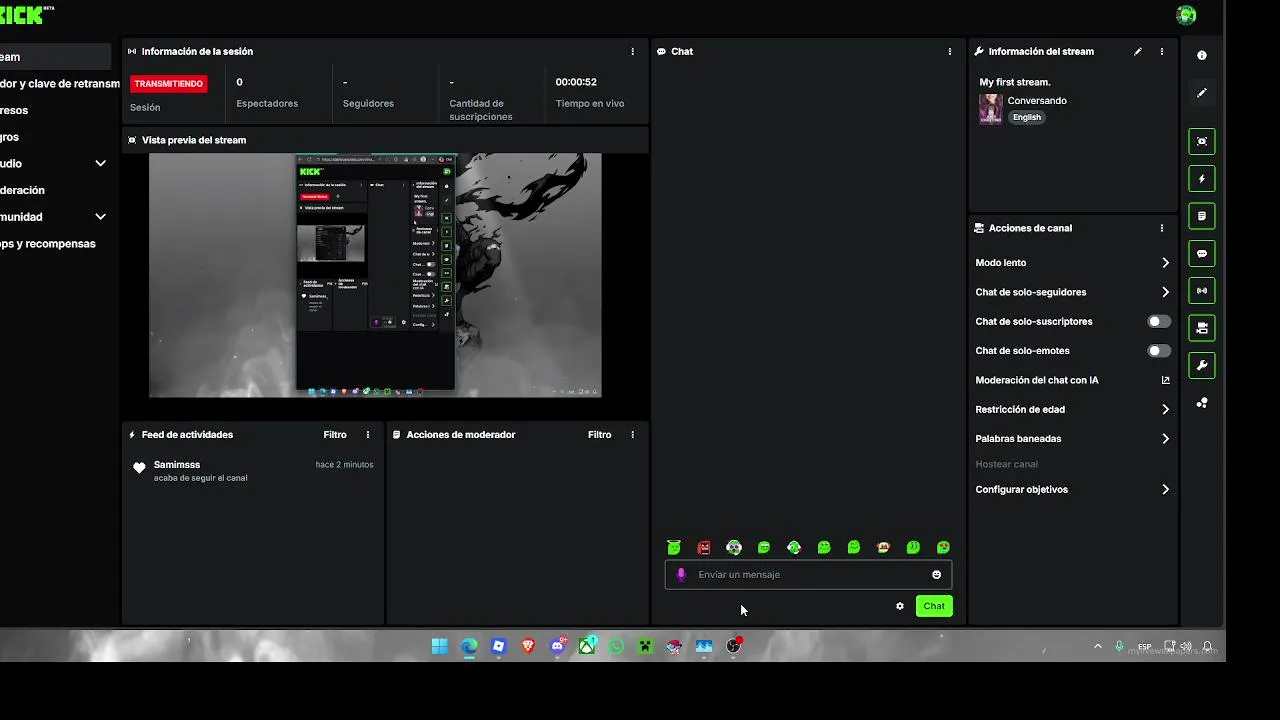Insert the red angry emote

pyautogui.click(x=704, y=548)
